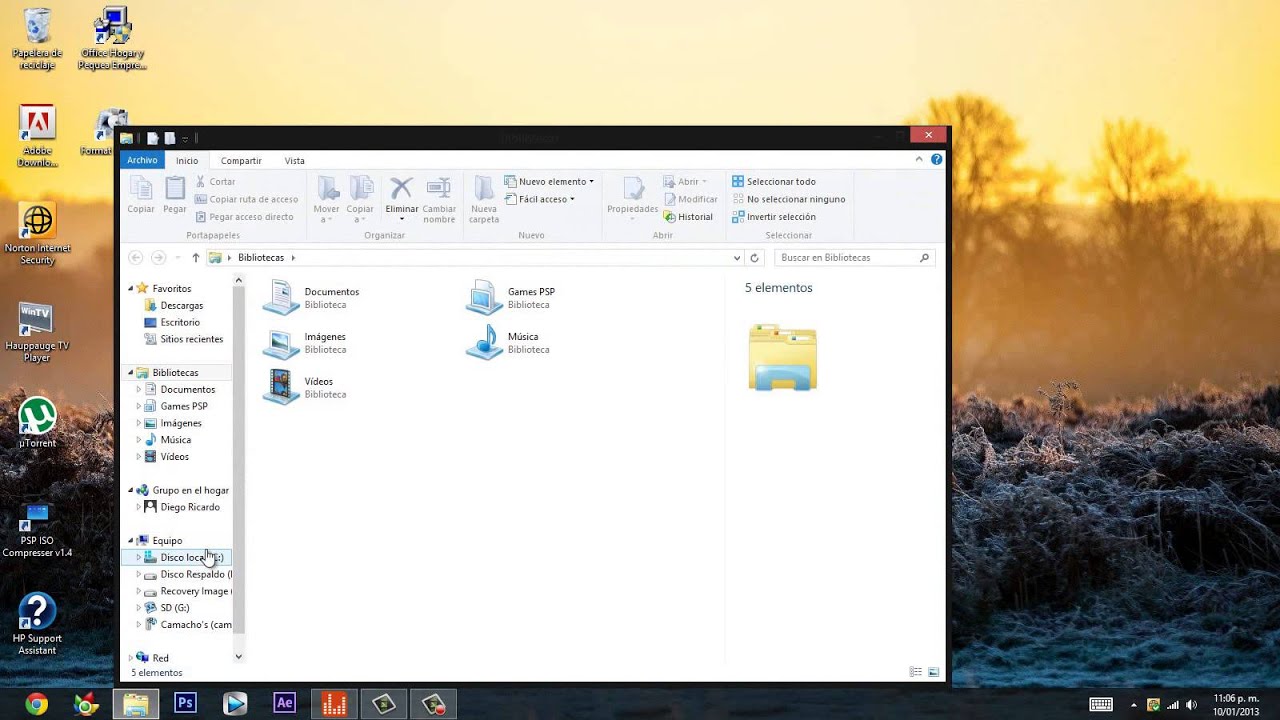Click the Up one level arrow
The height and width of the screenshot is (720, 1280).
point(196,257)
